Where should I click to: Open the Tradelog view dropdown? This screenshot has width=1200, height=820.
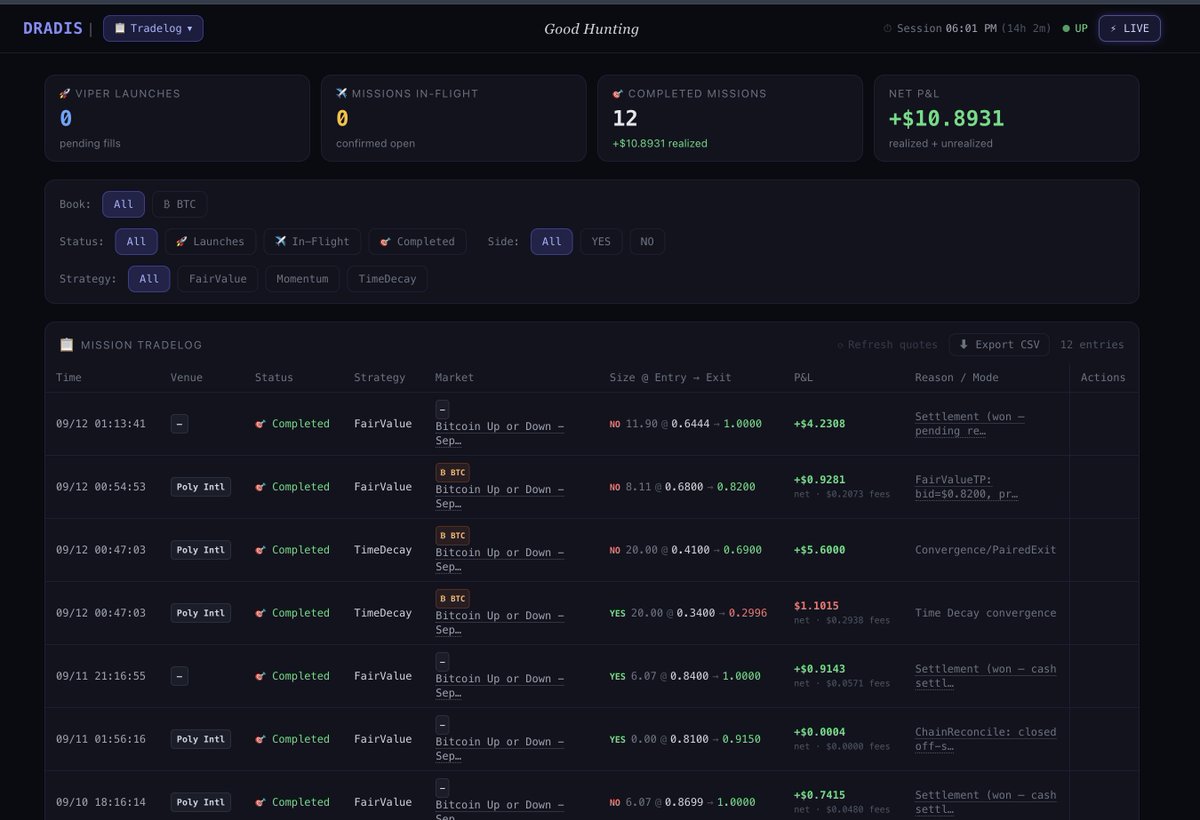click(153, 28)
